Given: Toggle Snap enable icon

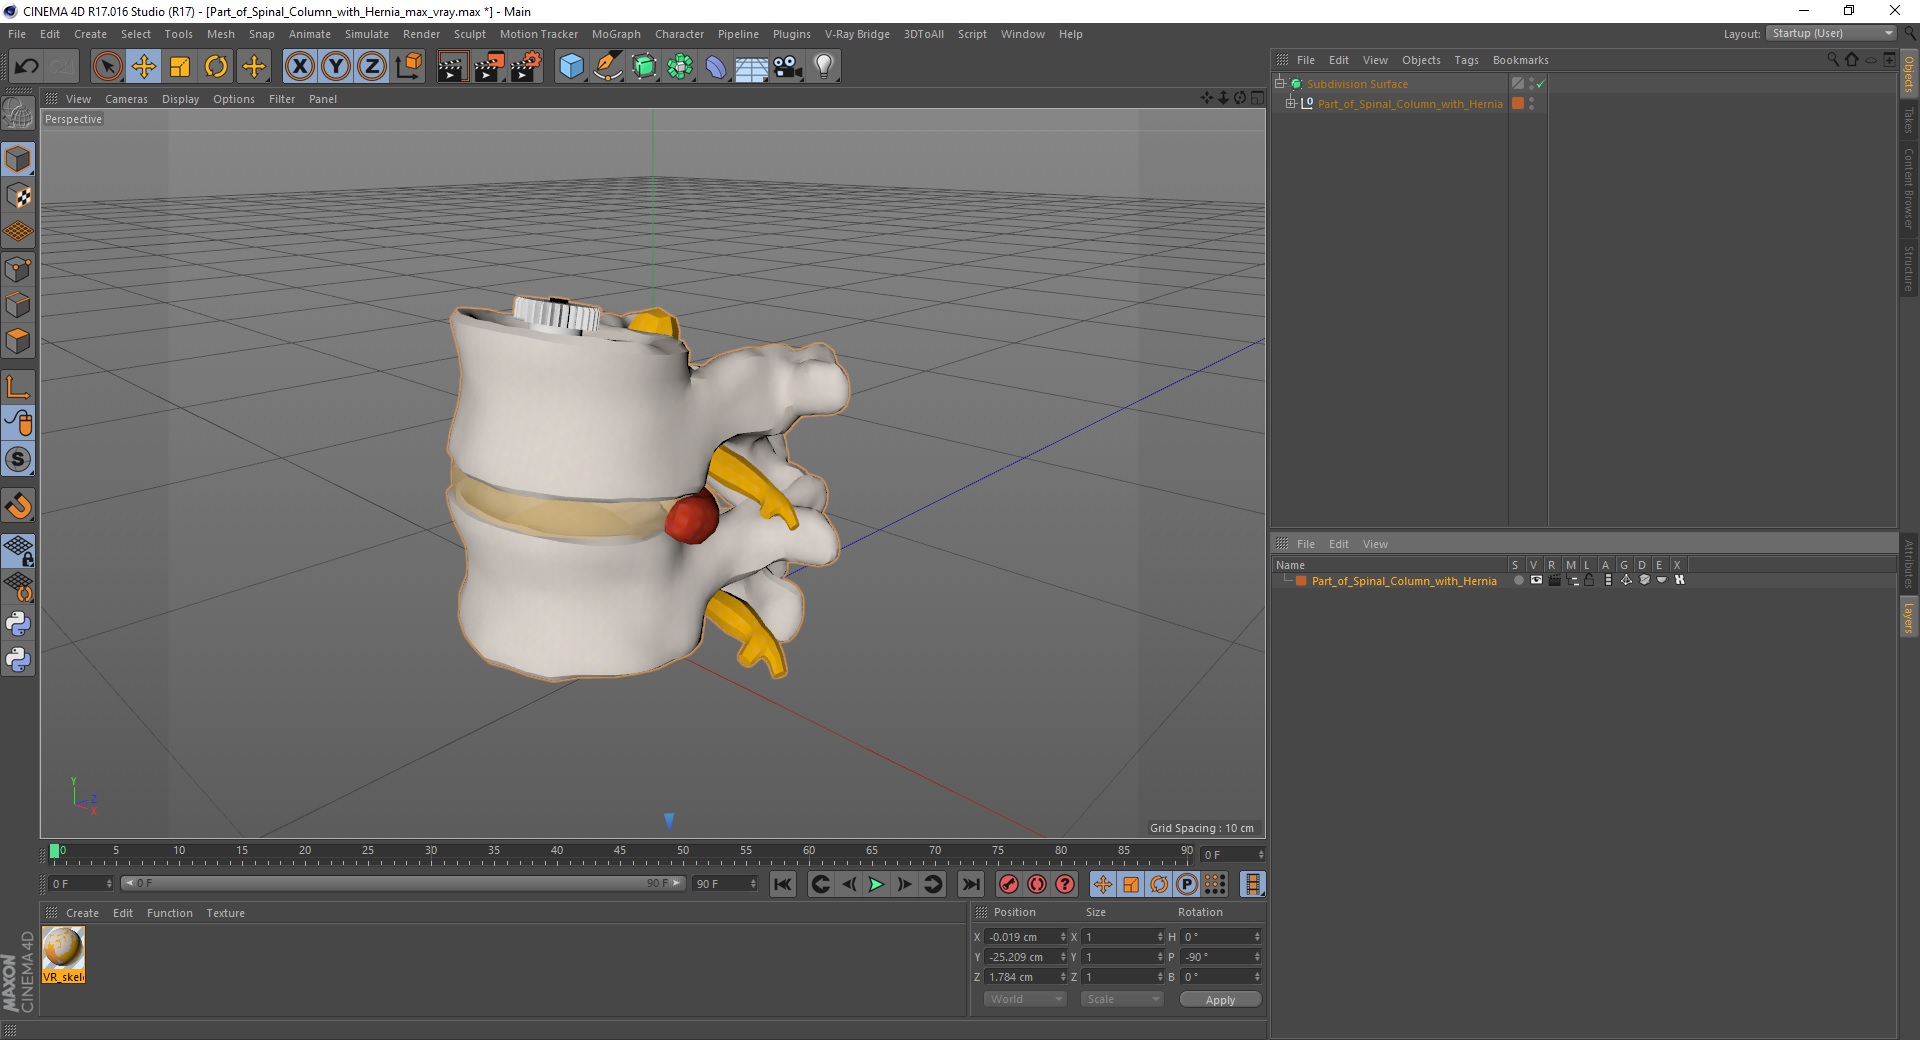Looking at the screenshot, I should (x=18, y=506).
